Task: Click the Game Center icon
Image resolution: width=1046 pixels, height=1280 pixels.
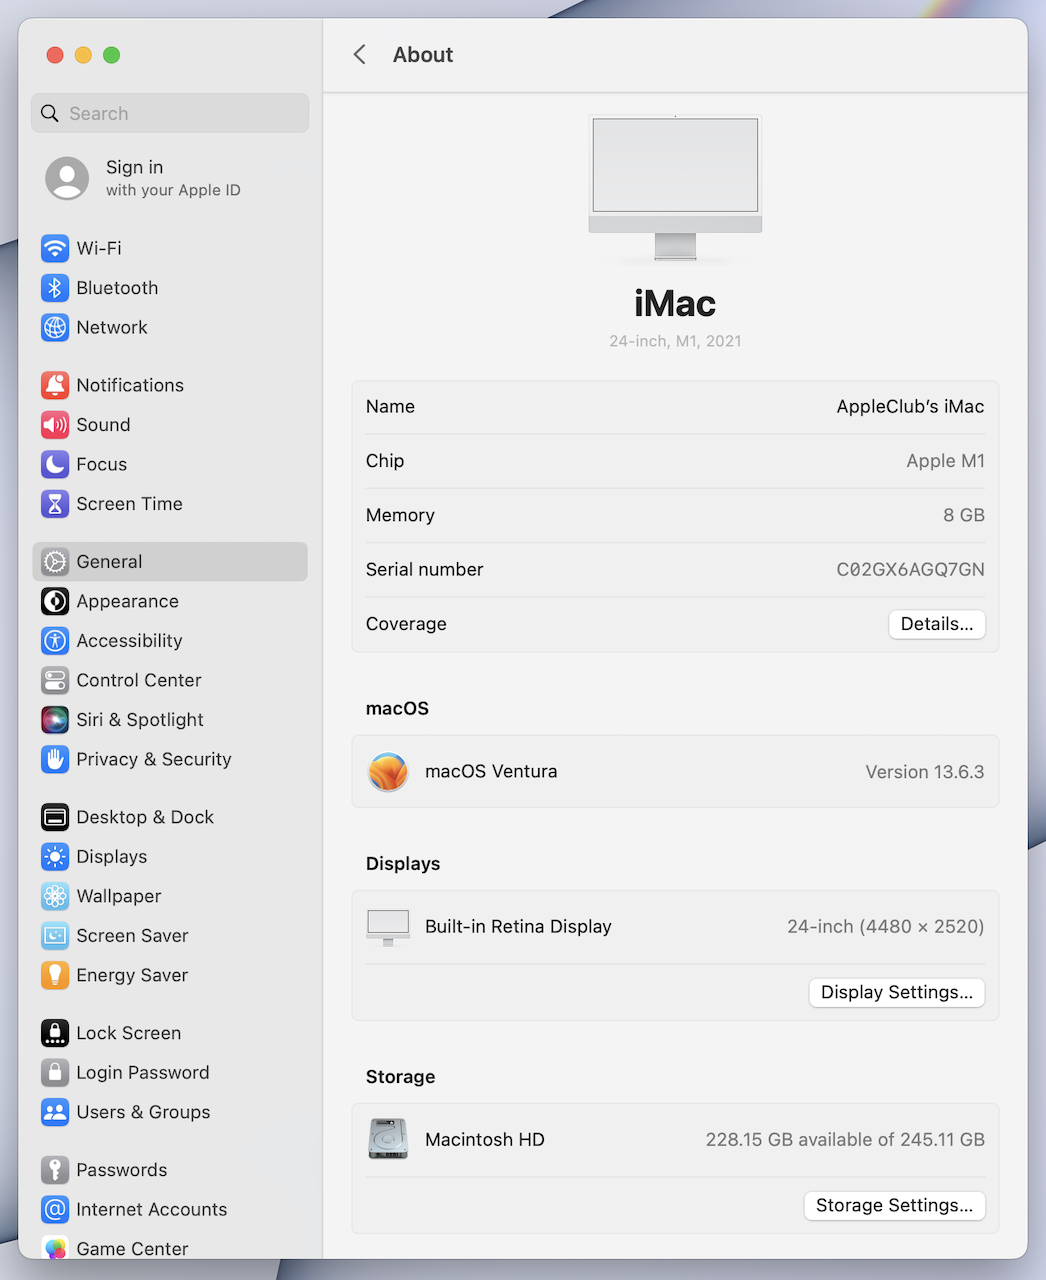Action: coord(55,1248)
